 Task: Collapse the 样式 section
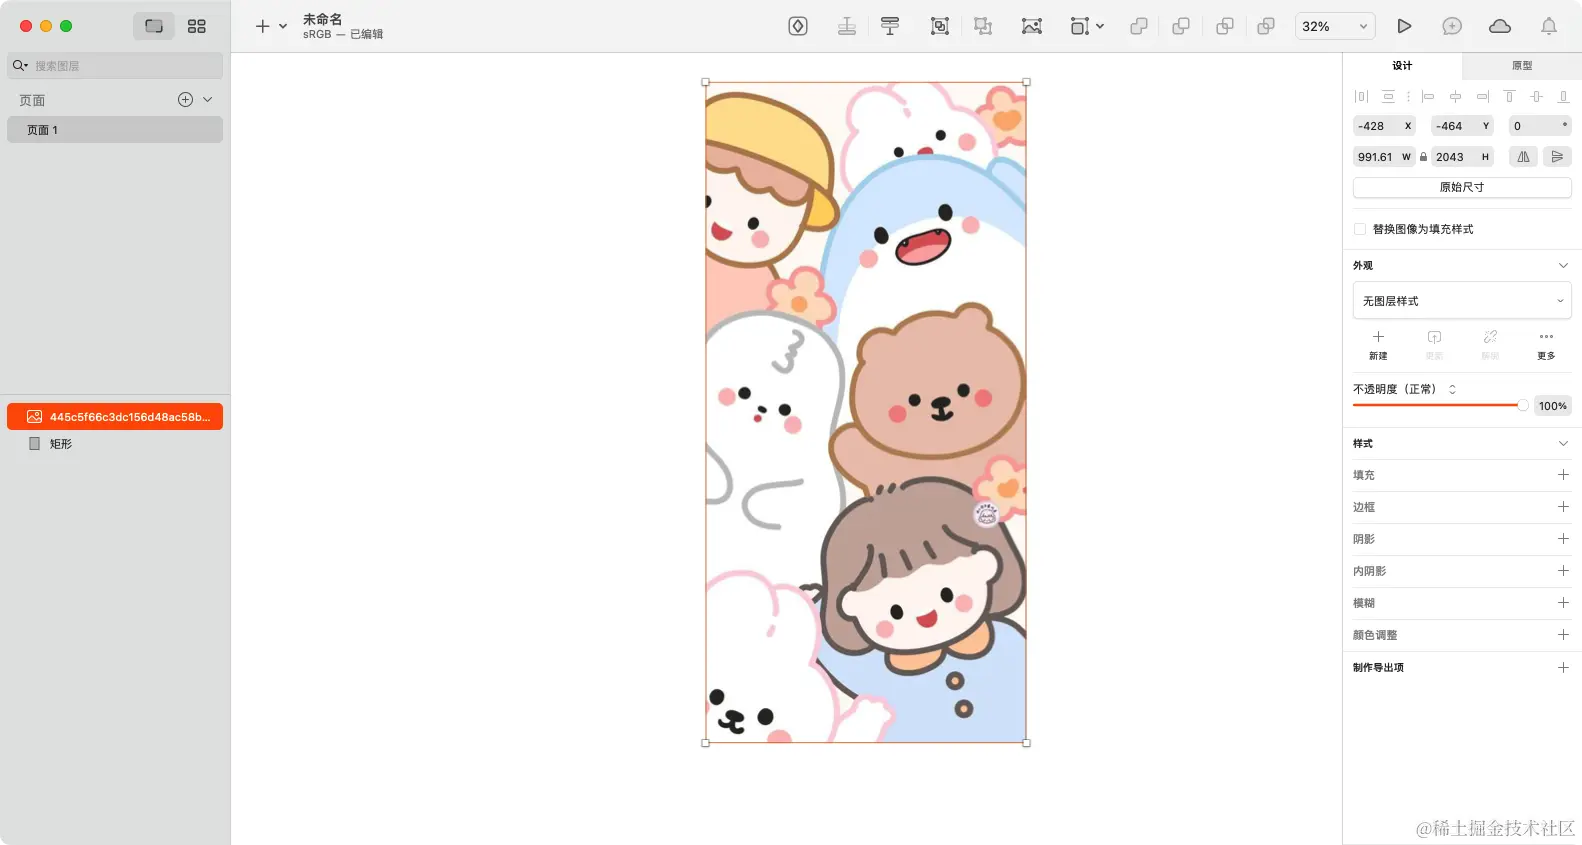1563,443
